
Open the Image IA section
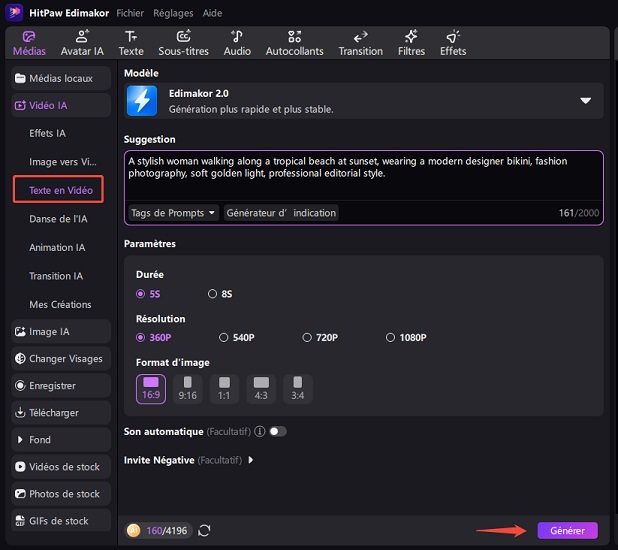tap(61, 332)
